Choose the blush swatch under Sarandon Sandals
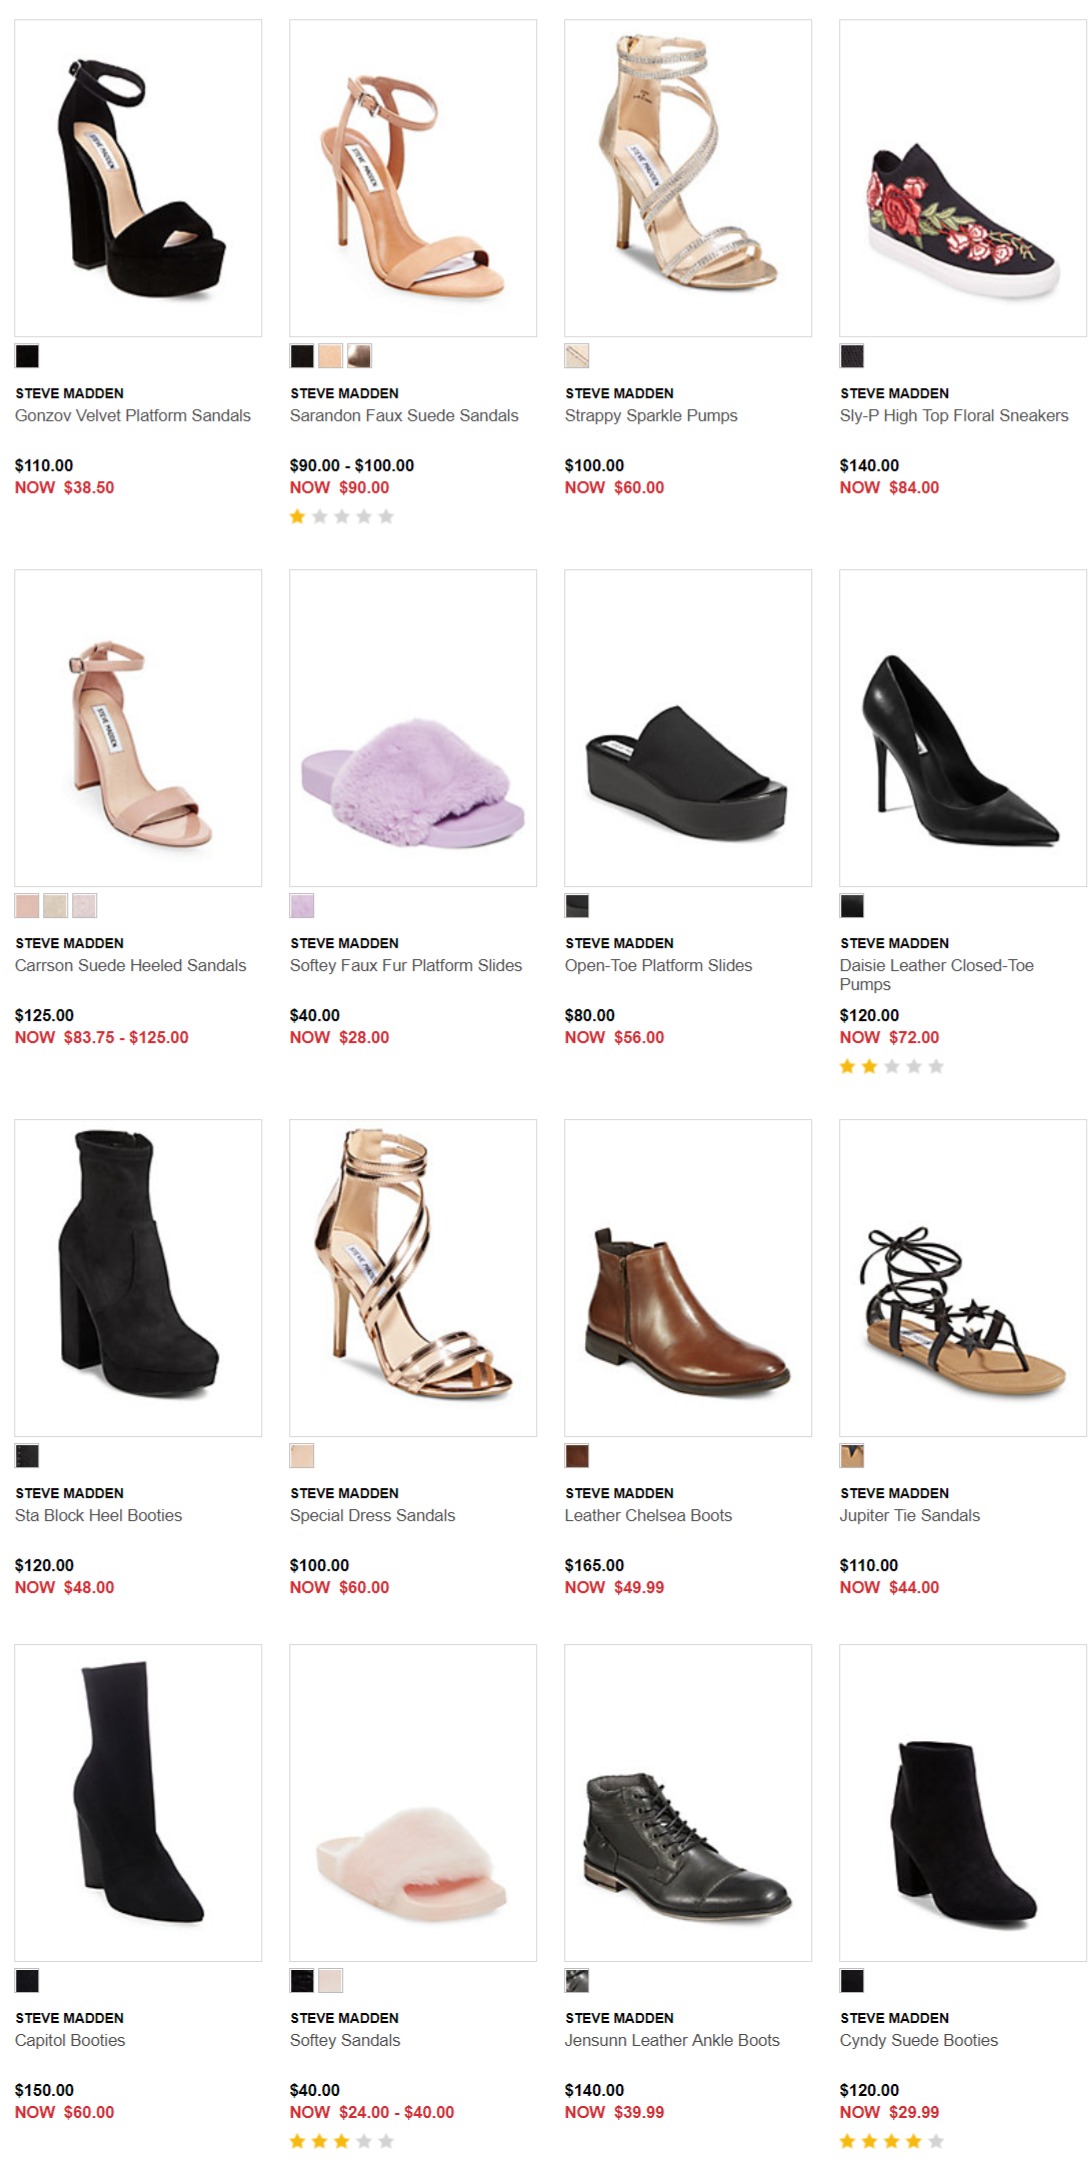The height and width of the screenshot is (2181, 1089). [330, 356]
